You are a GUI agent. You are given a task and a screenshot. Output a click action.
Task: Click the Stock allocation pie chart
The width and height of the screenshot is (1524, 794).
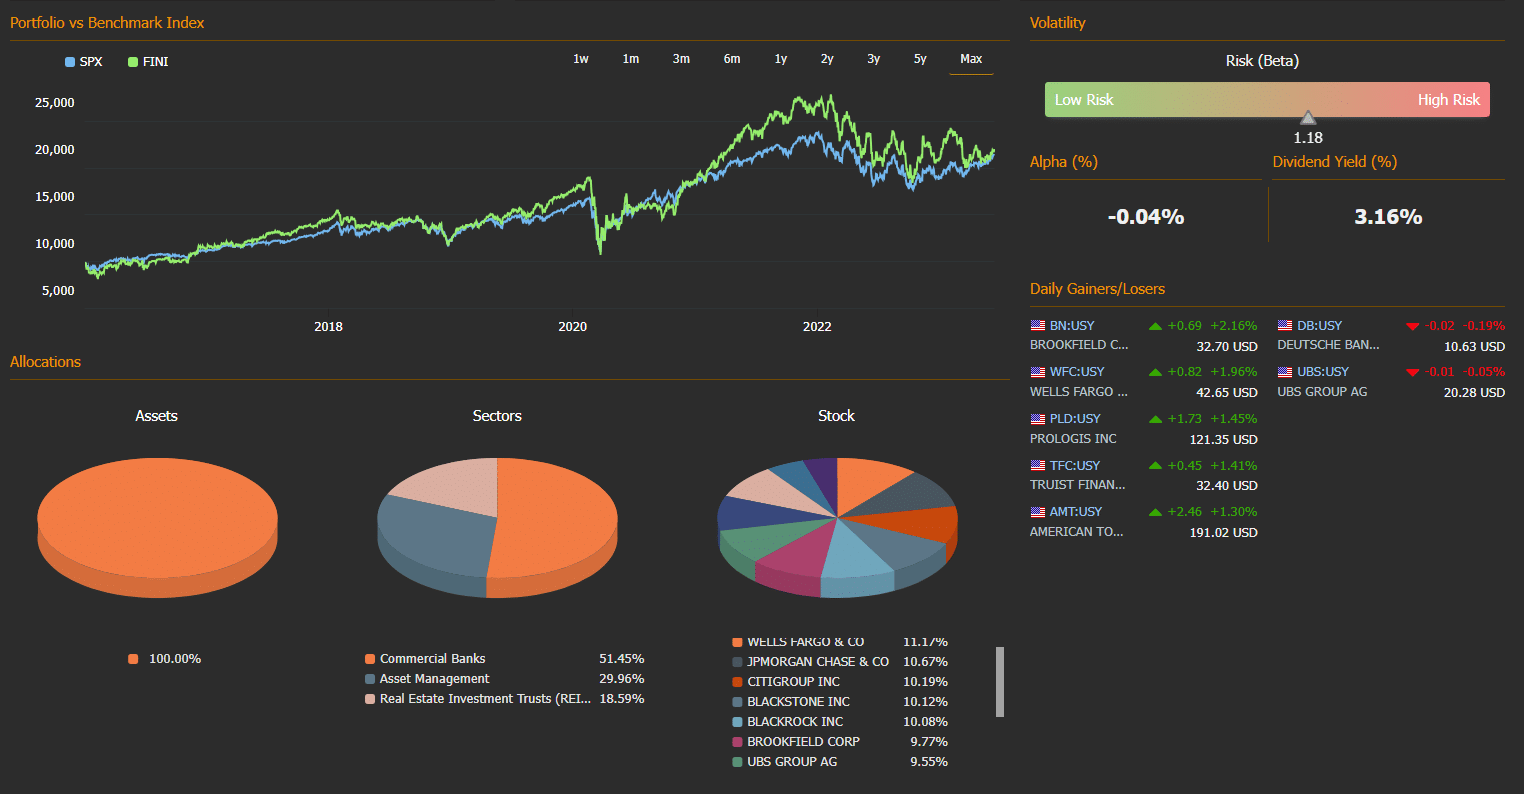click(837, 527)
